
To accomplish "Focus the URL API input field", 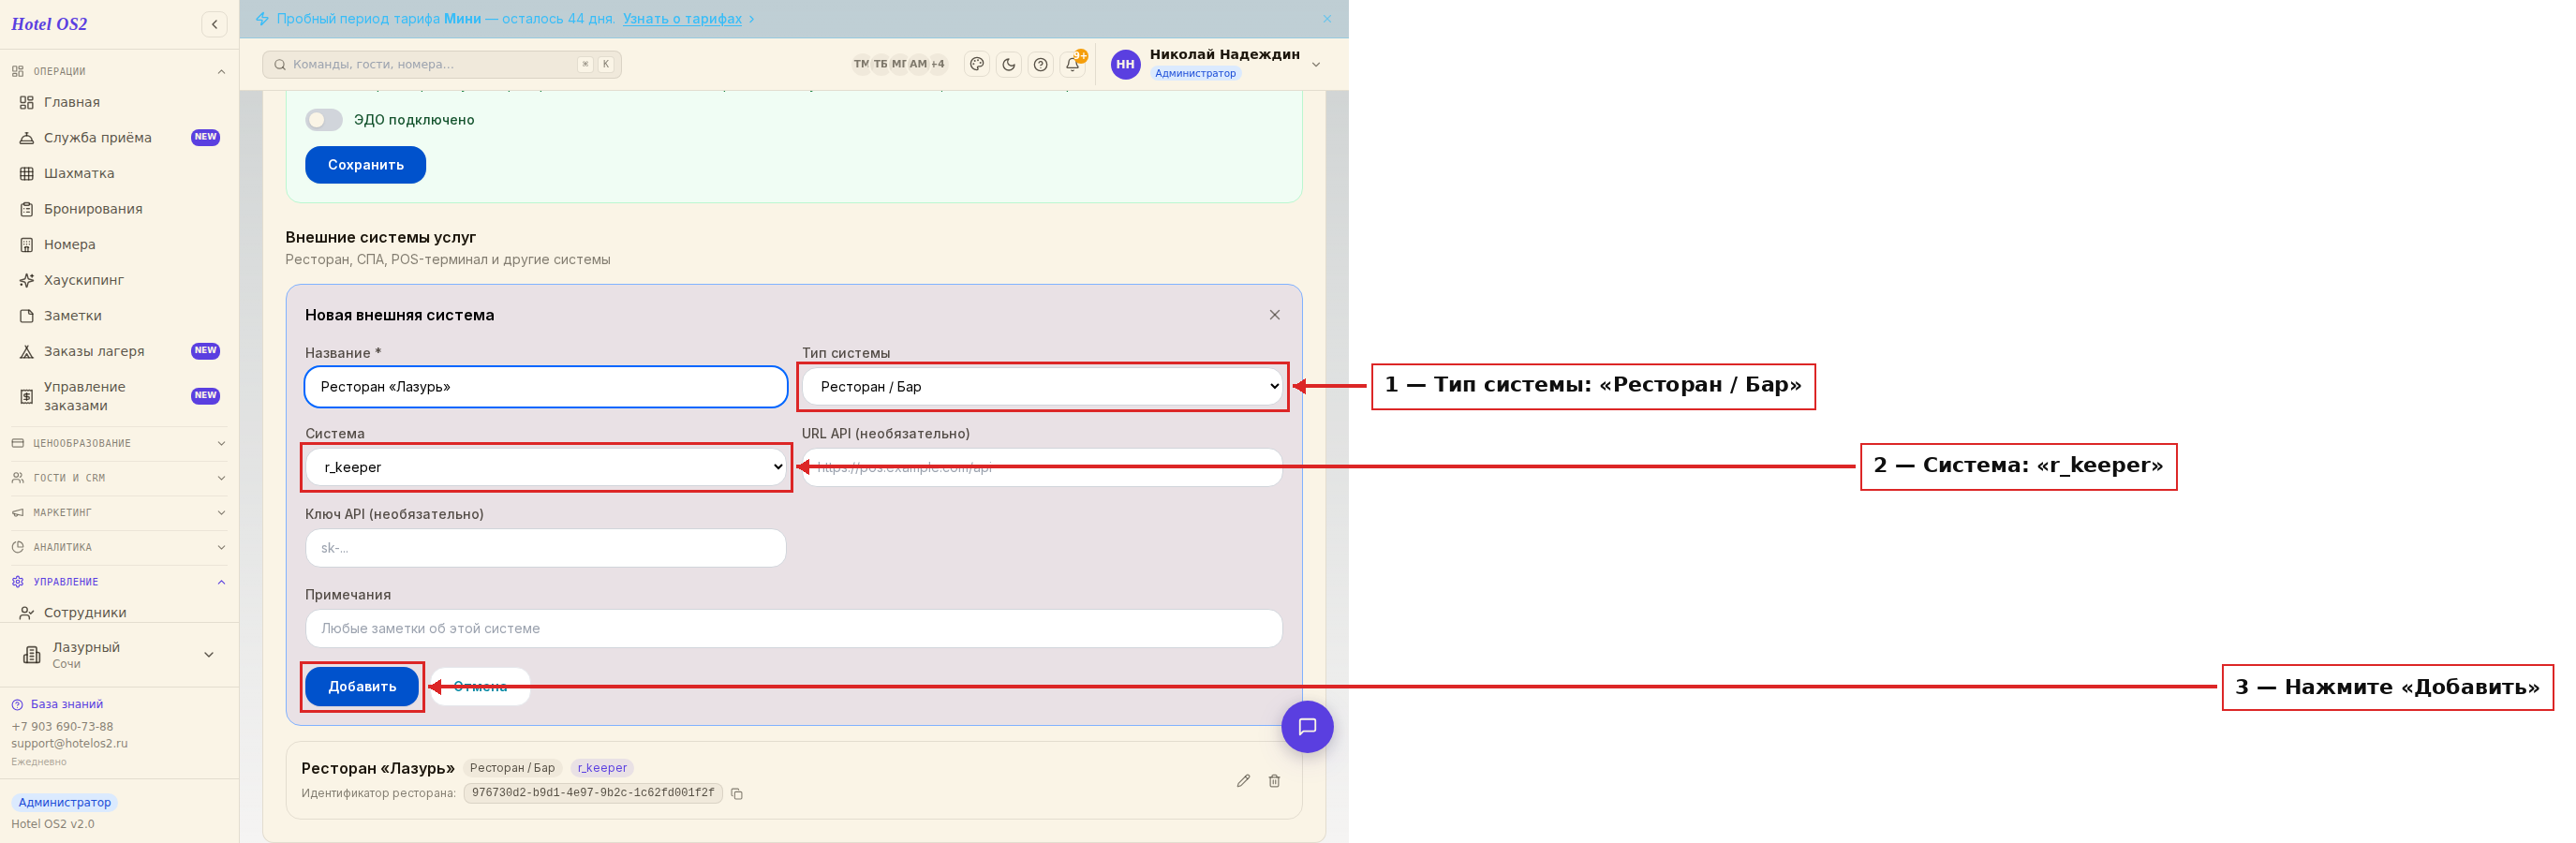I will [1042, 467].
